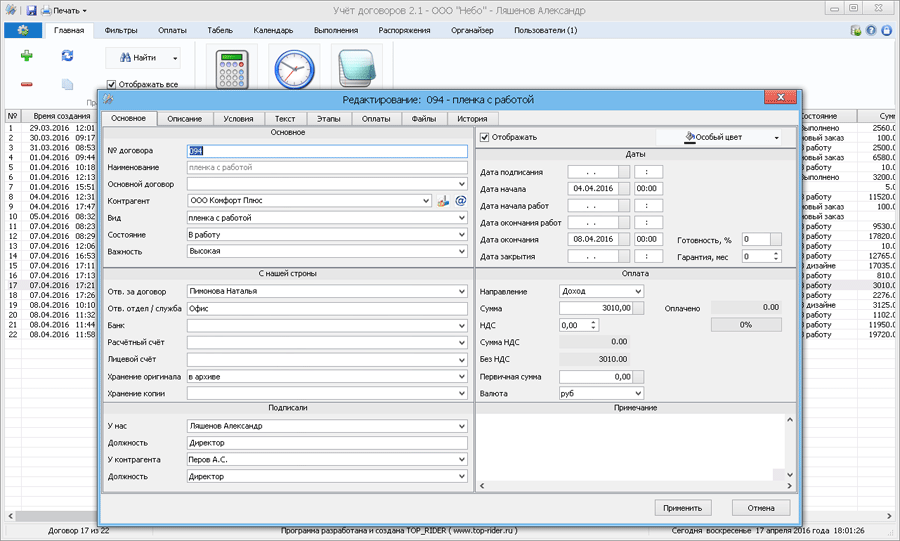Open the calculator icon in the ribbon
Image resolution: width=900 pixels, height=541 pixels.
pos(232,71)
